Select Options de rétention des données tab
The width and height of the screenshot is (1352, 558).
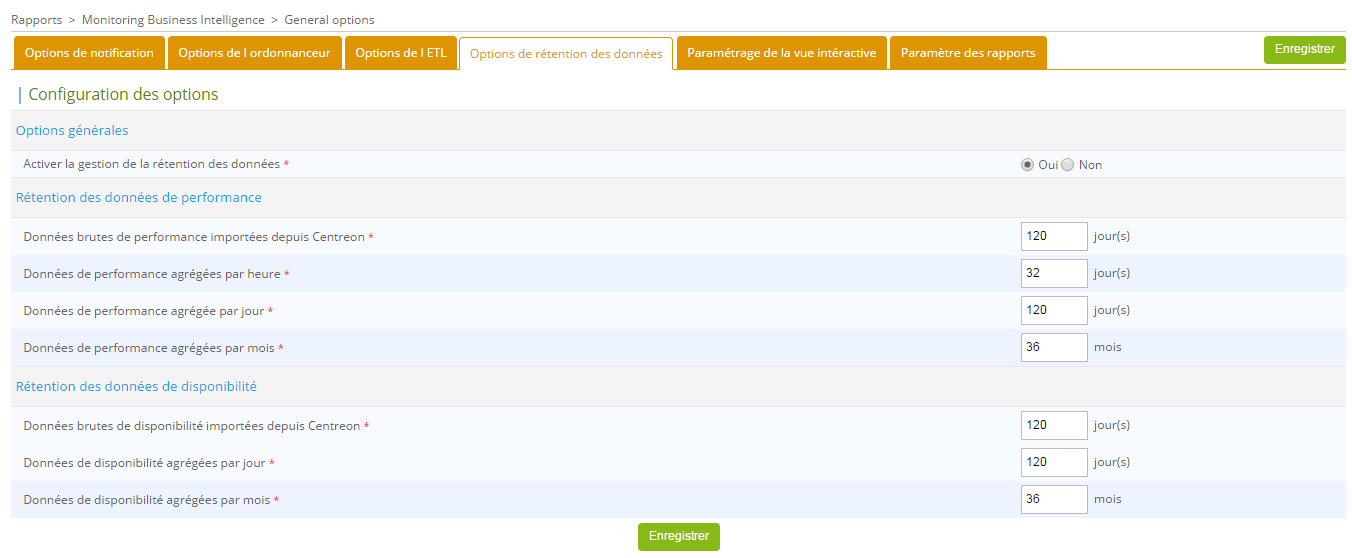point(566,54)
